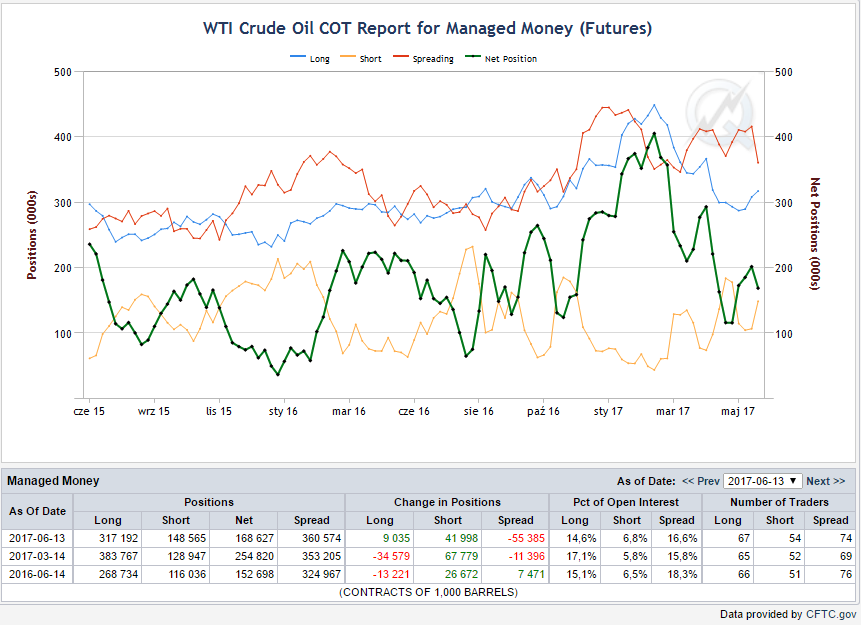
Task: Click Short position value 148 565
Action: (x=187, y=539)
